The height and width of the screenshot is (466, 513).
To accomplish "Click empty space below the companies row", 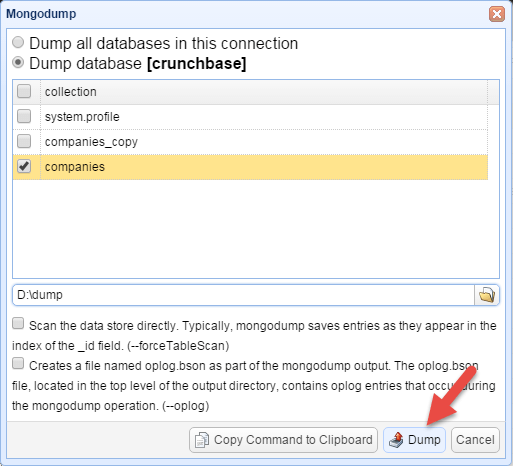I will click(x=256, y=229).
